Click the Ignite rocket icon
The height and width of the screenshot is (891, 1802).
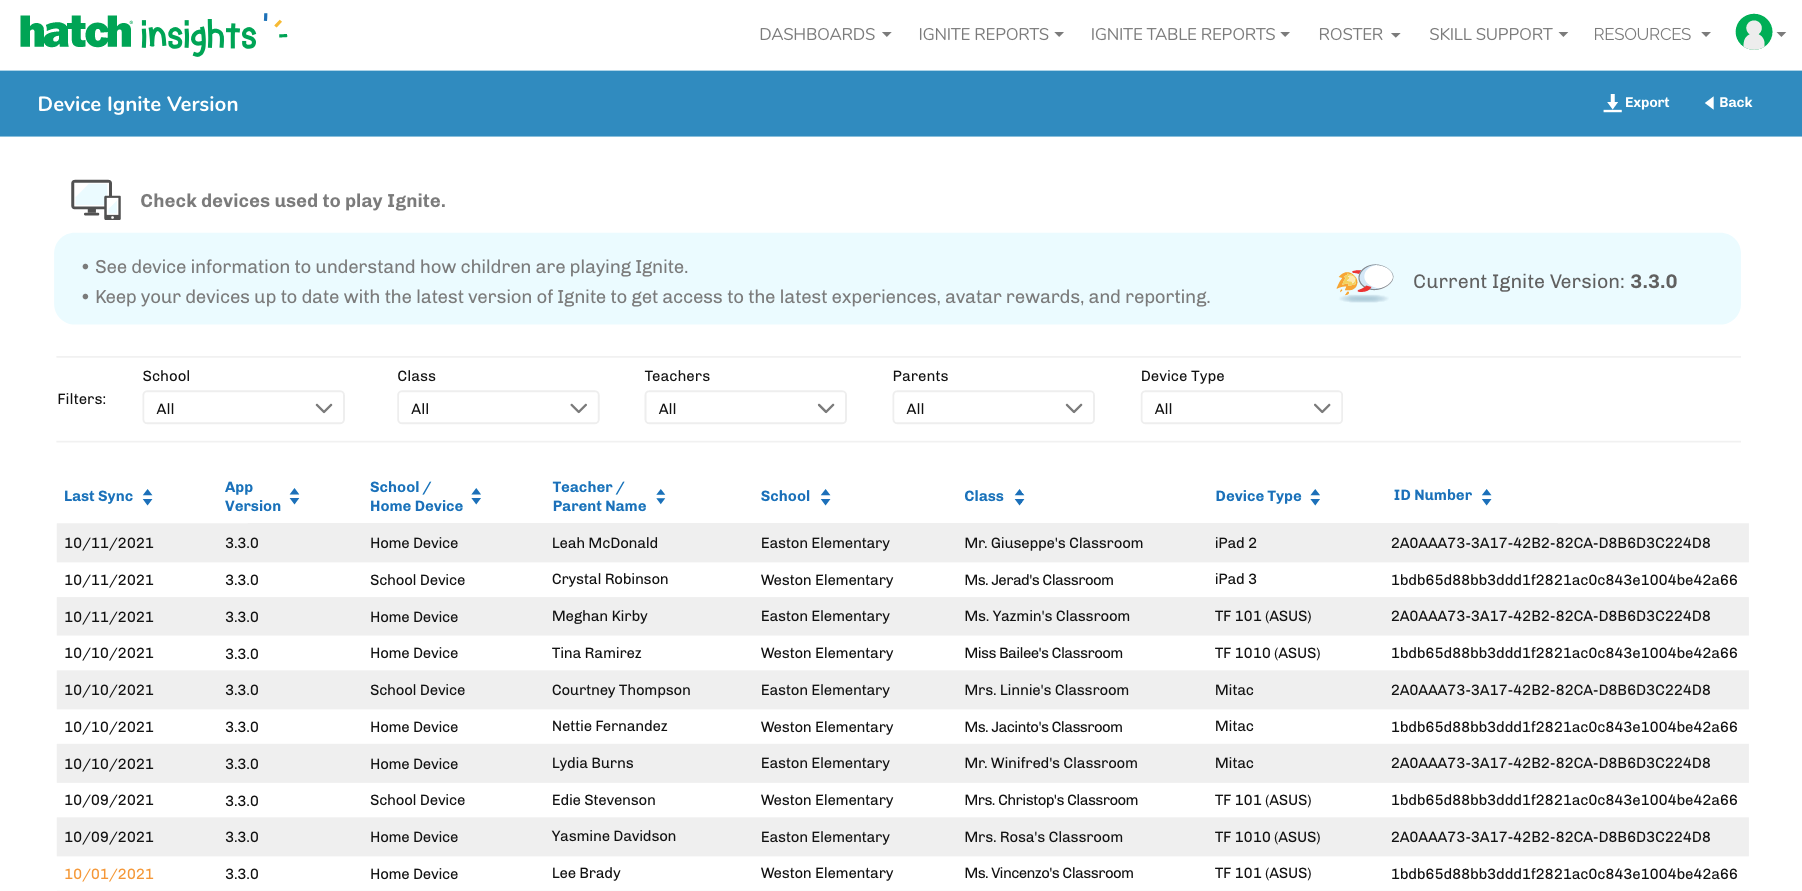(x=1365, y=282)
